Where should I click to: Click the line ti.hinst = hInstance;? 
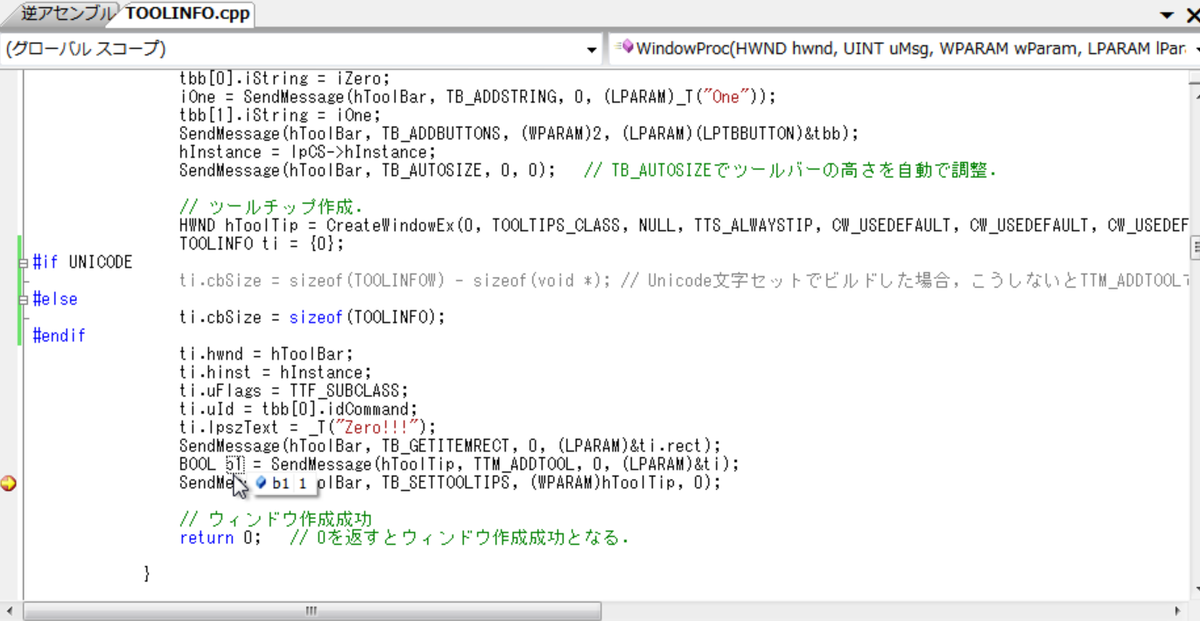276,372
